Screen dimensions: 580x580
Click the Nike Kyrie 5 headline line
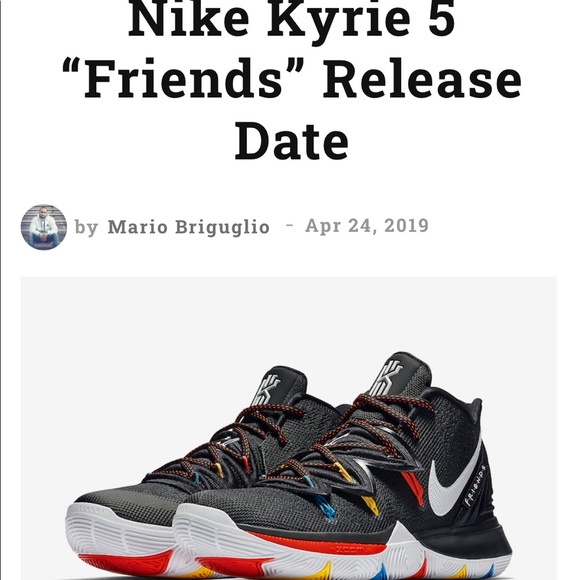[x=291, y=19]
